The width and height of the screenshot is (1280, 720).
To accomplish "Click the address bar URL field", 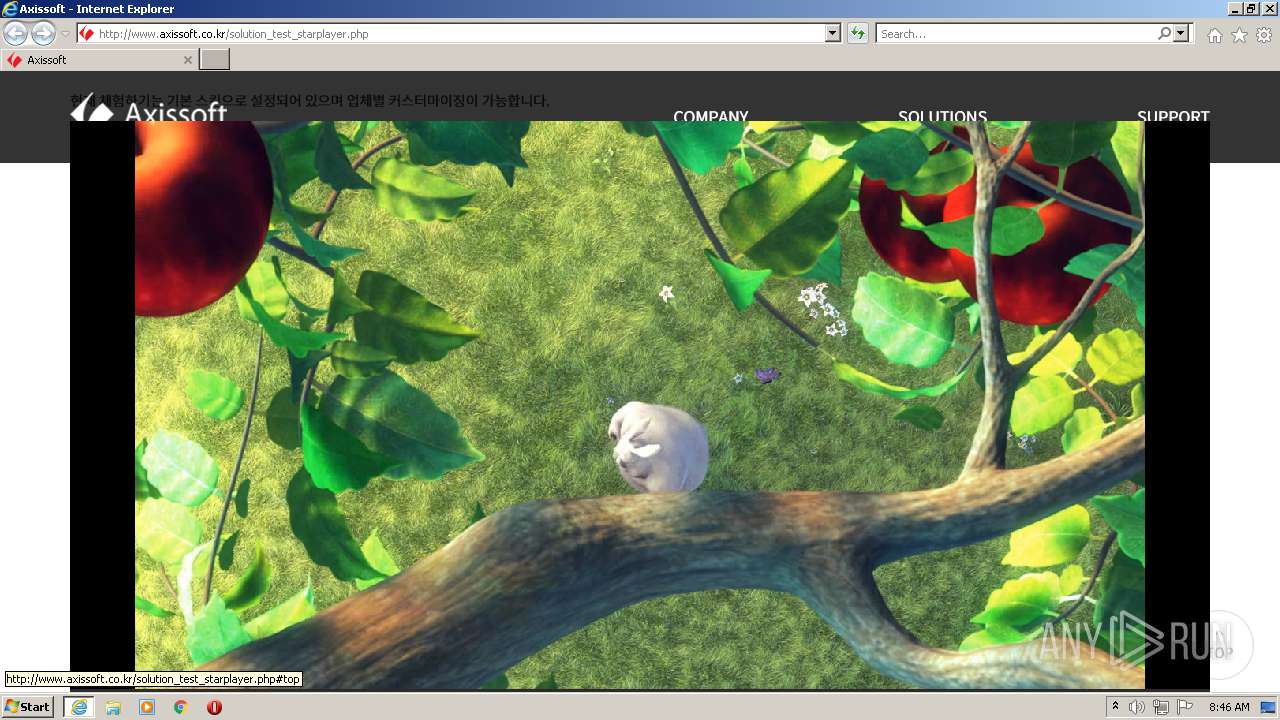I will pyautogui.click(x=460, y=34).
